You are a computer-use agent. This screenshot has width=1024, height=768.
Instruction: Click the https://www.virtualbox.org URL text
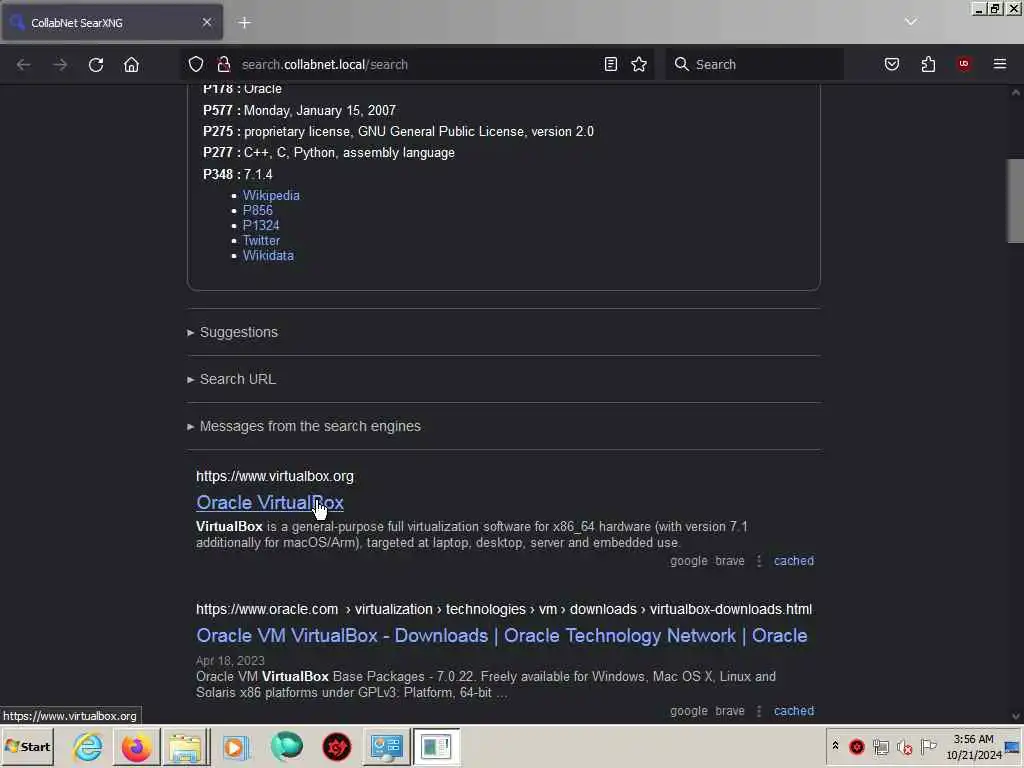275,477
